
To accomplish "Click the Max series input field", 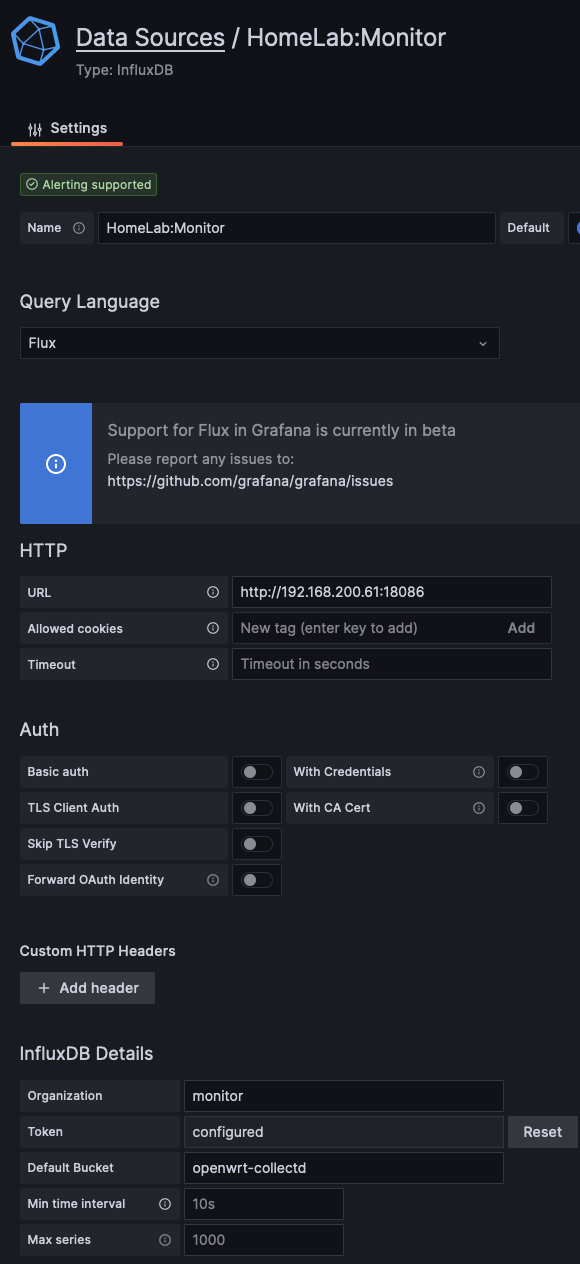I will tap(264, 1240).
